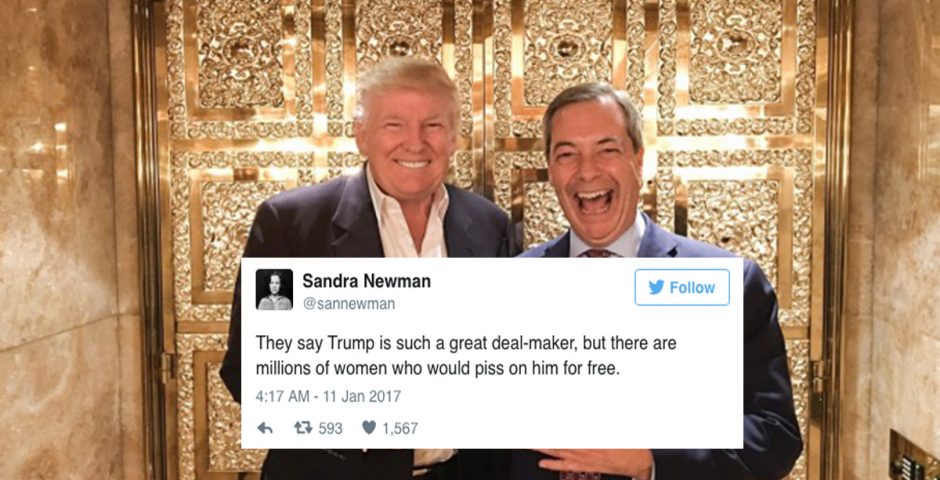The image size is (940, 480).
Task: Open the @sannewman handle link
Action: point(348,304)
